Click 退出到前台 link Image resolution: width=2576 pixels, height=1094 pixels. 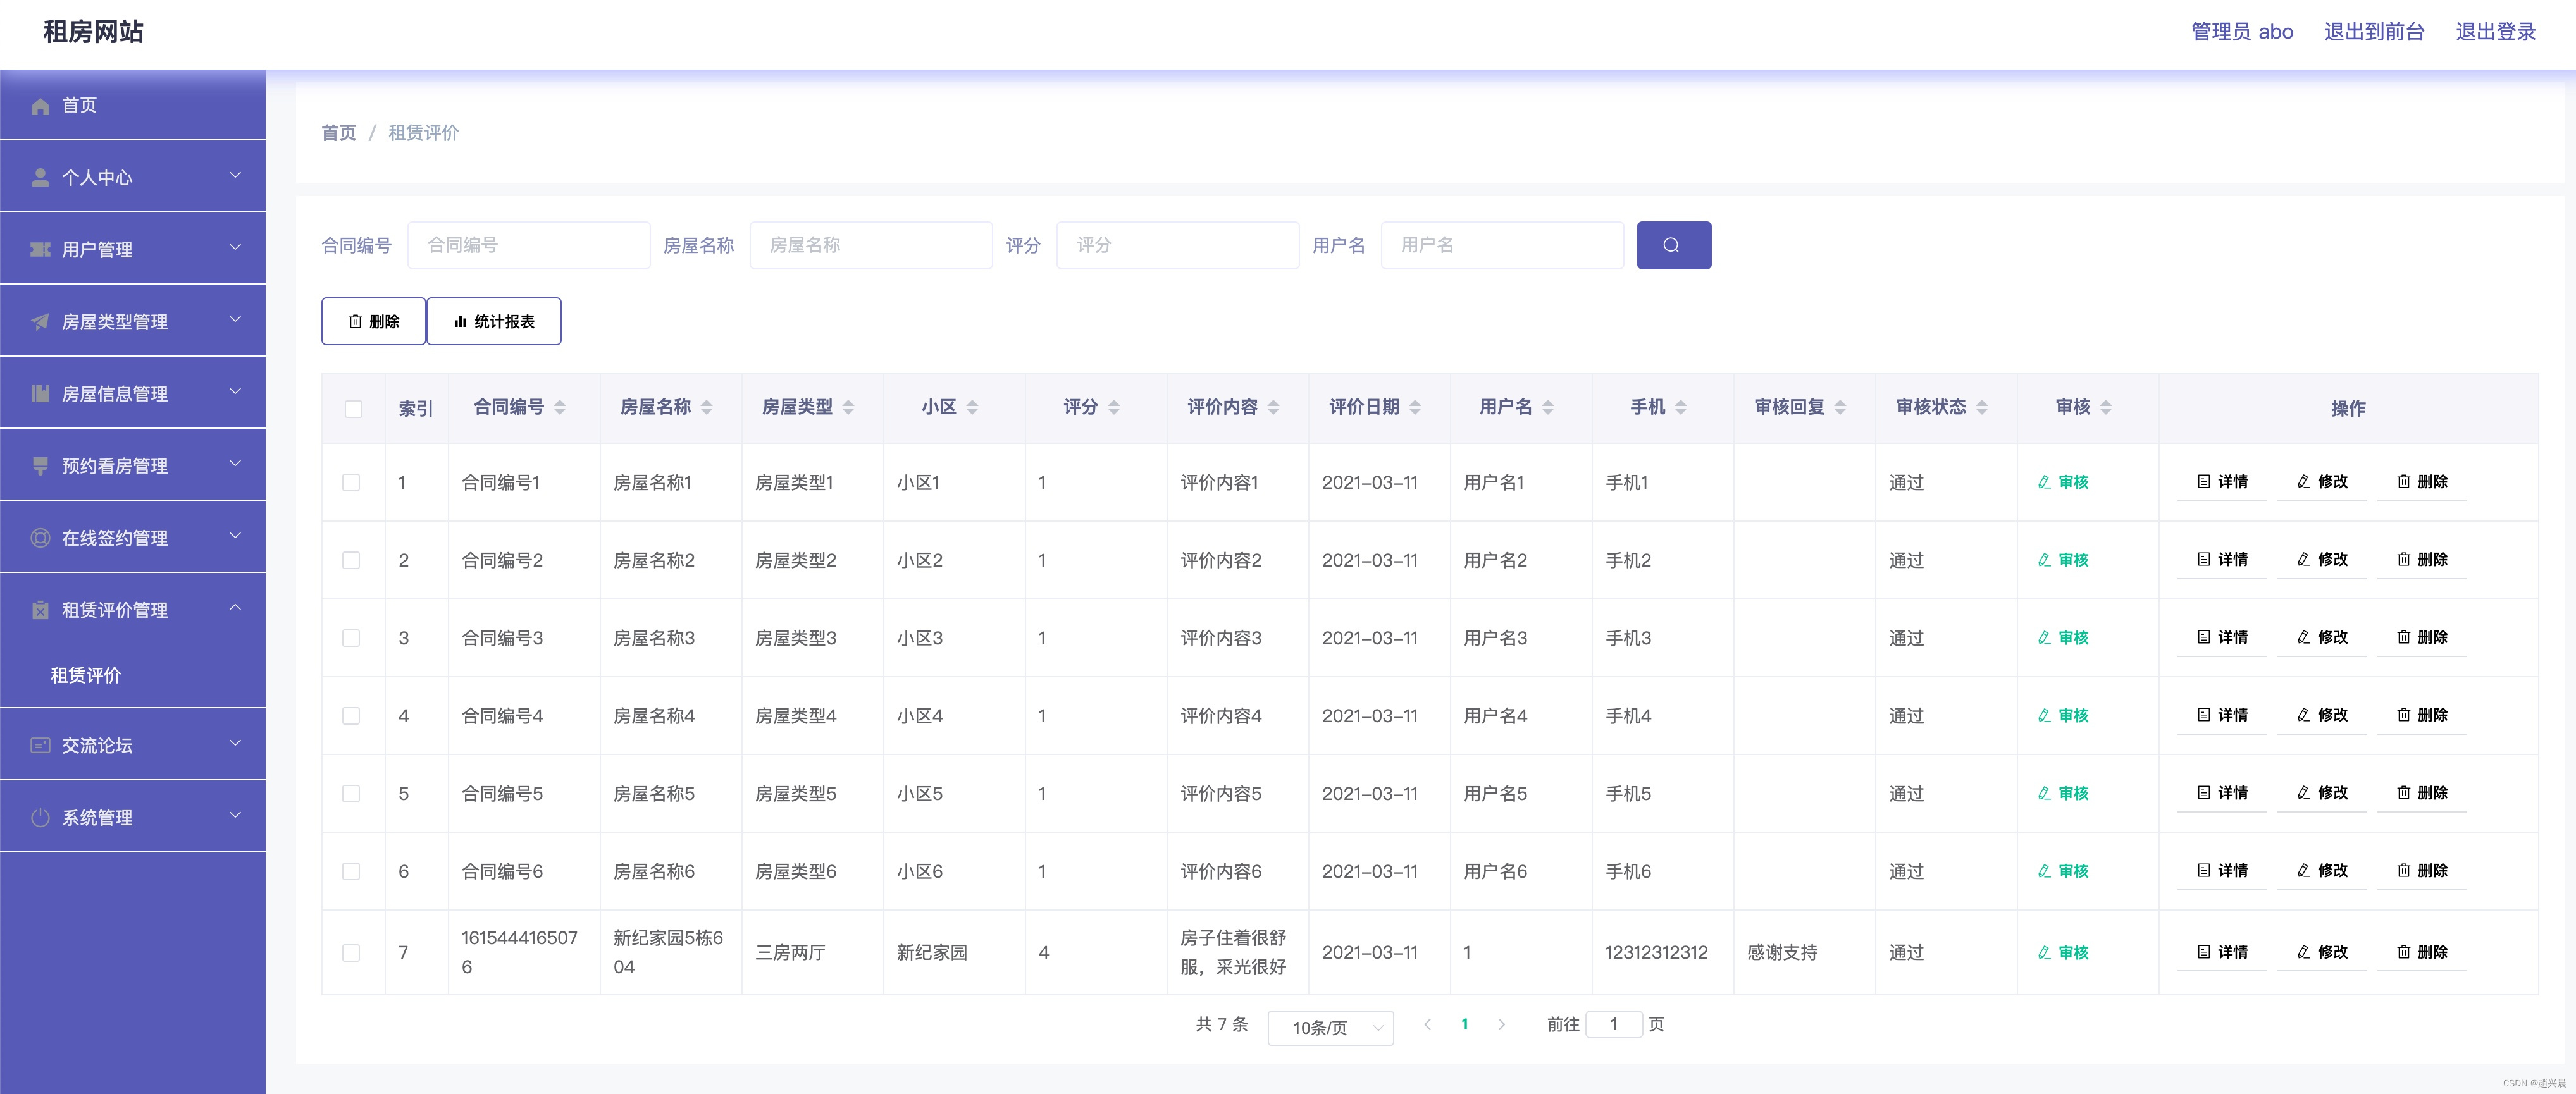click(2374, 32)
